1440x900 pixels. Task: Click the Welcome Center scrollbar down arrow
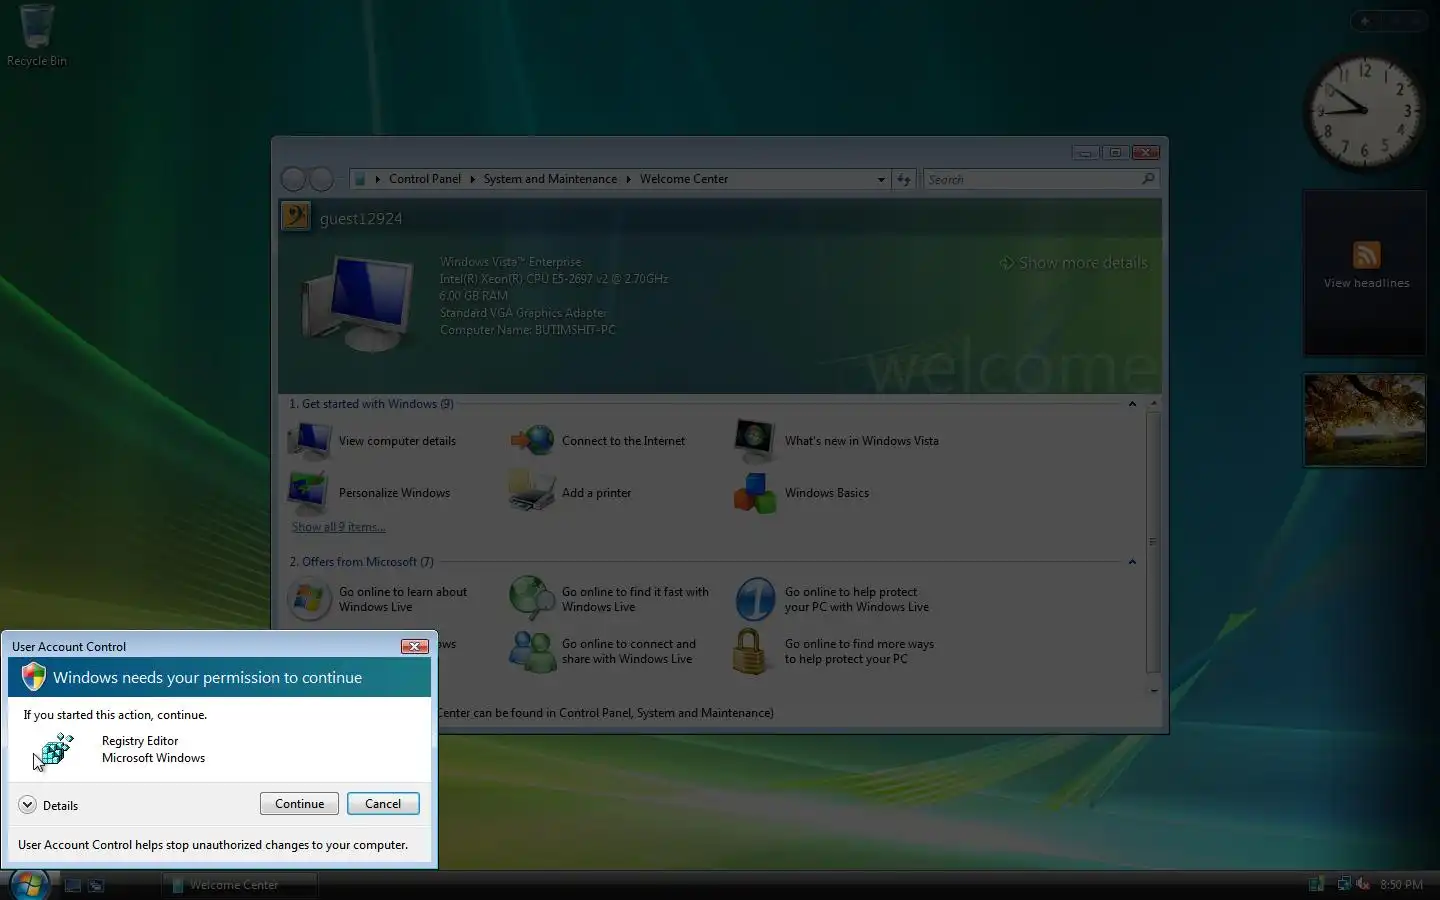1153,690
